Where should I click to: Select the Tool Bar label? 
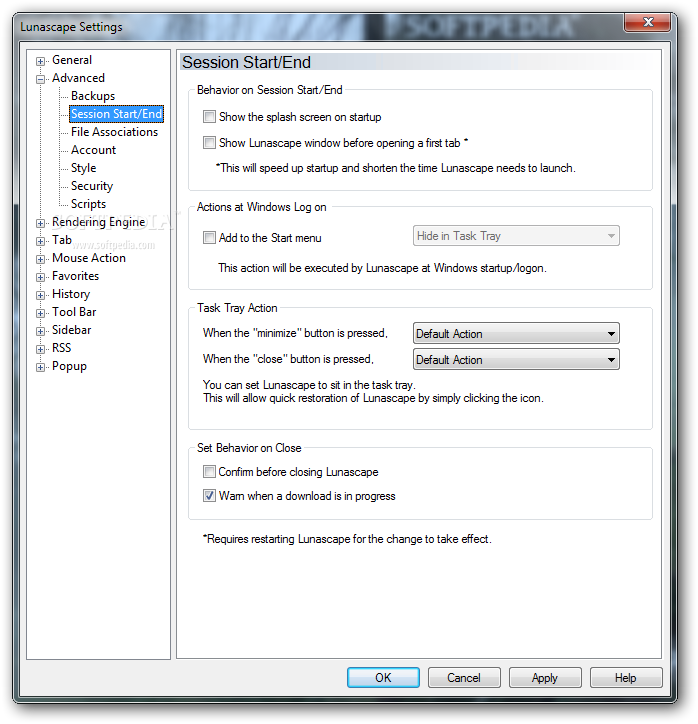tap(74, 312)
